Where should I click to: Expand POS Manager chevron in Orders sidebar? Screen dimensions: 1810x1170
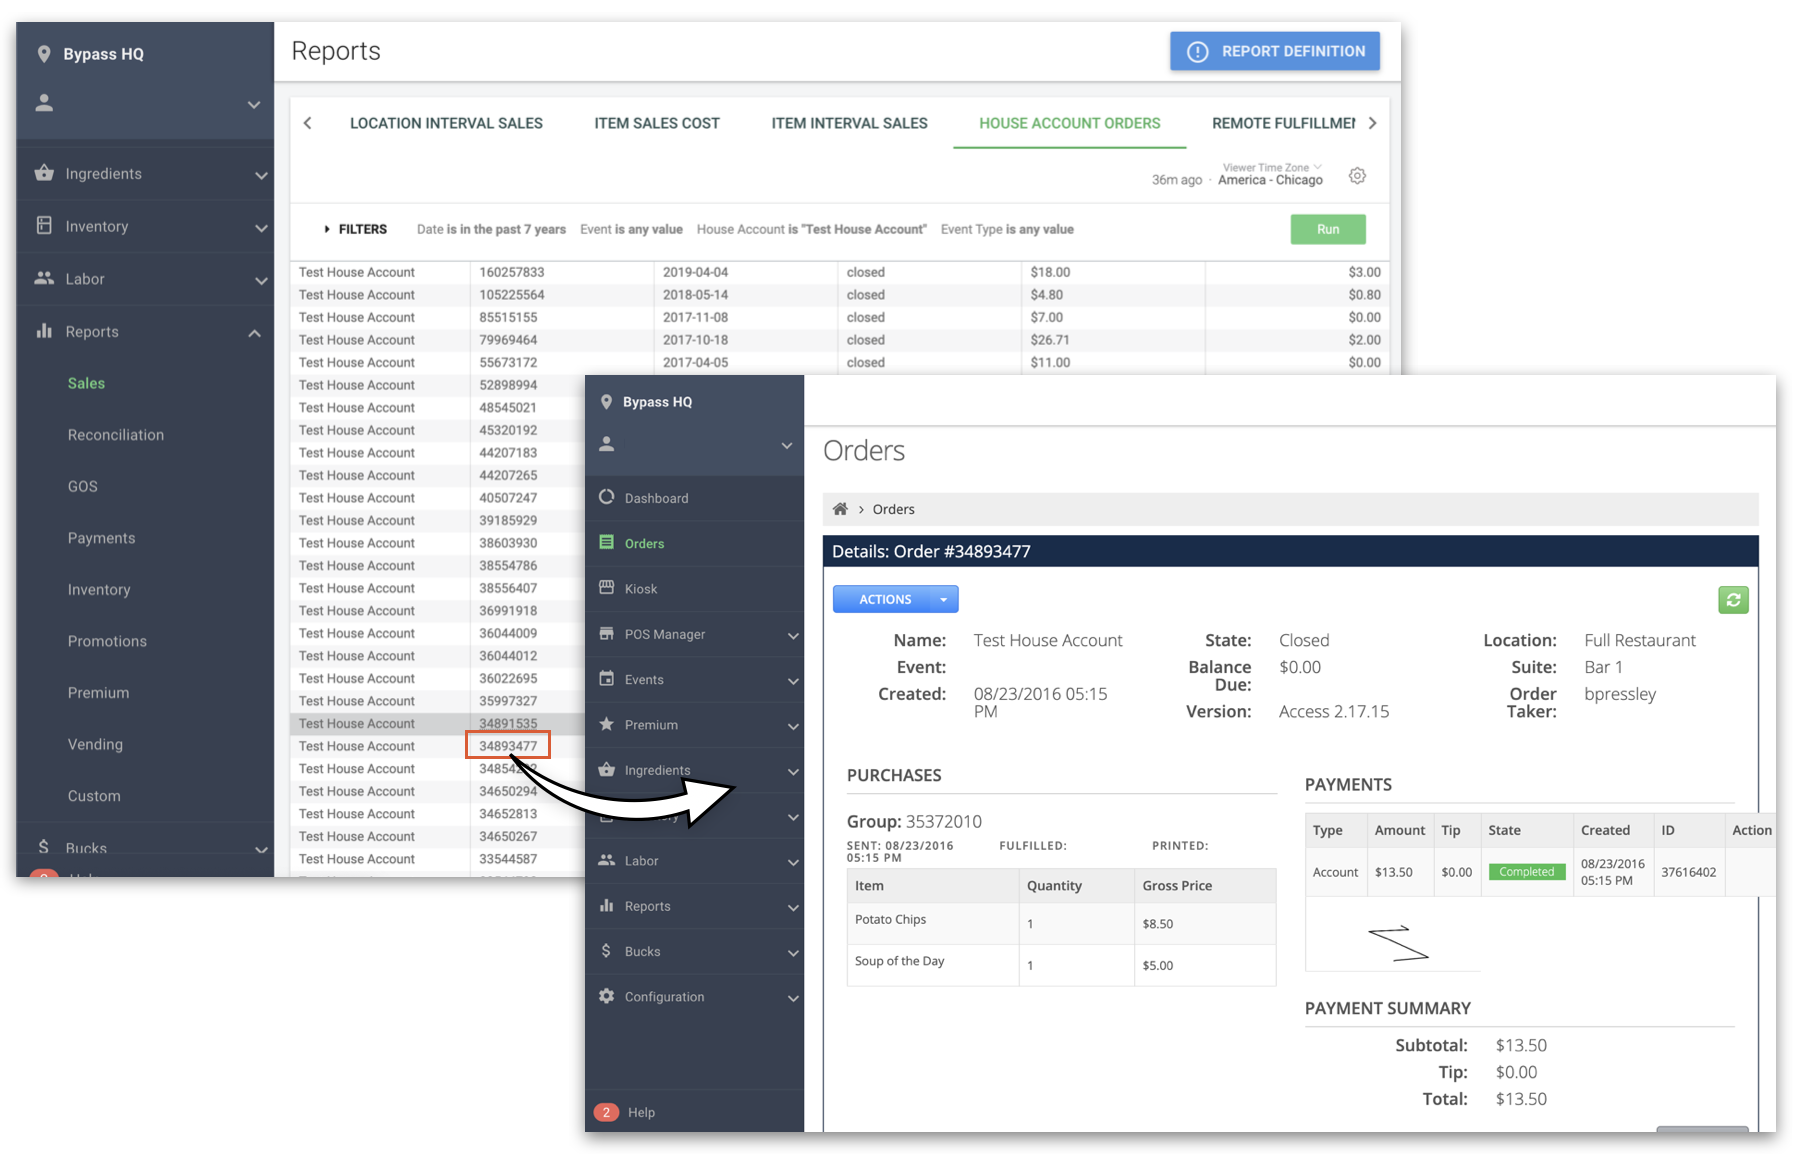pyautogui.click(x=793, y=636)
